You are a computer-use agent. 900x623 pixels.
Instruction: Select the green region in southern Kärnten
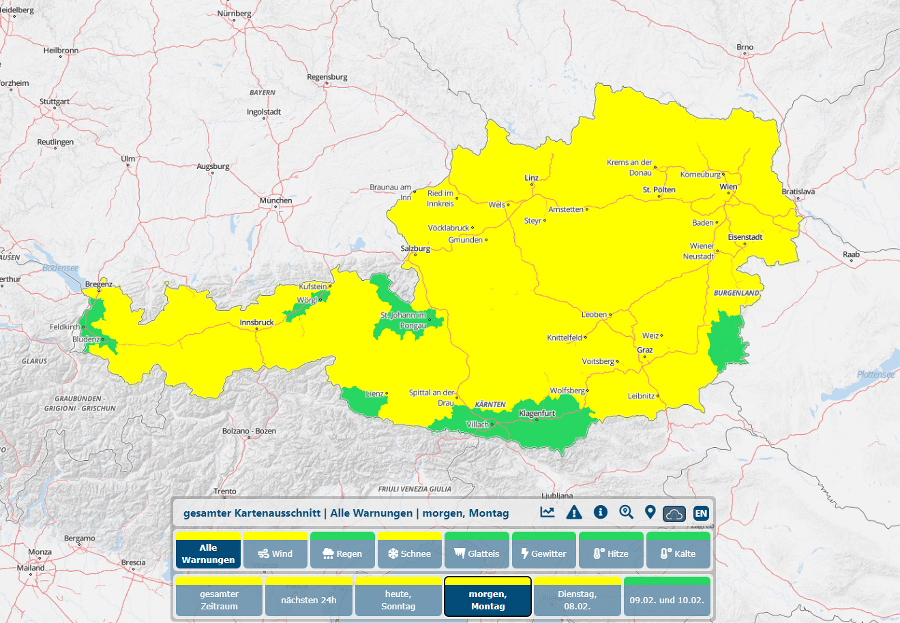(x=540, y=429)
